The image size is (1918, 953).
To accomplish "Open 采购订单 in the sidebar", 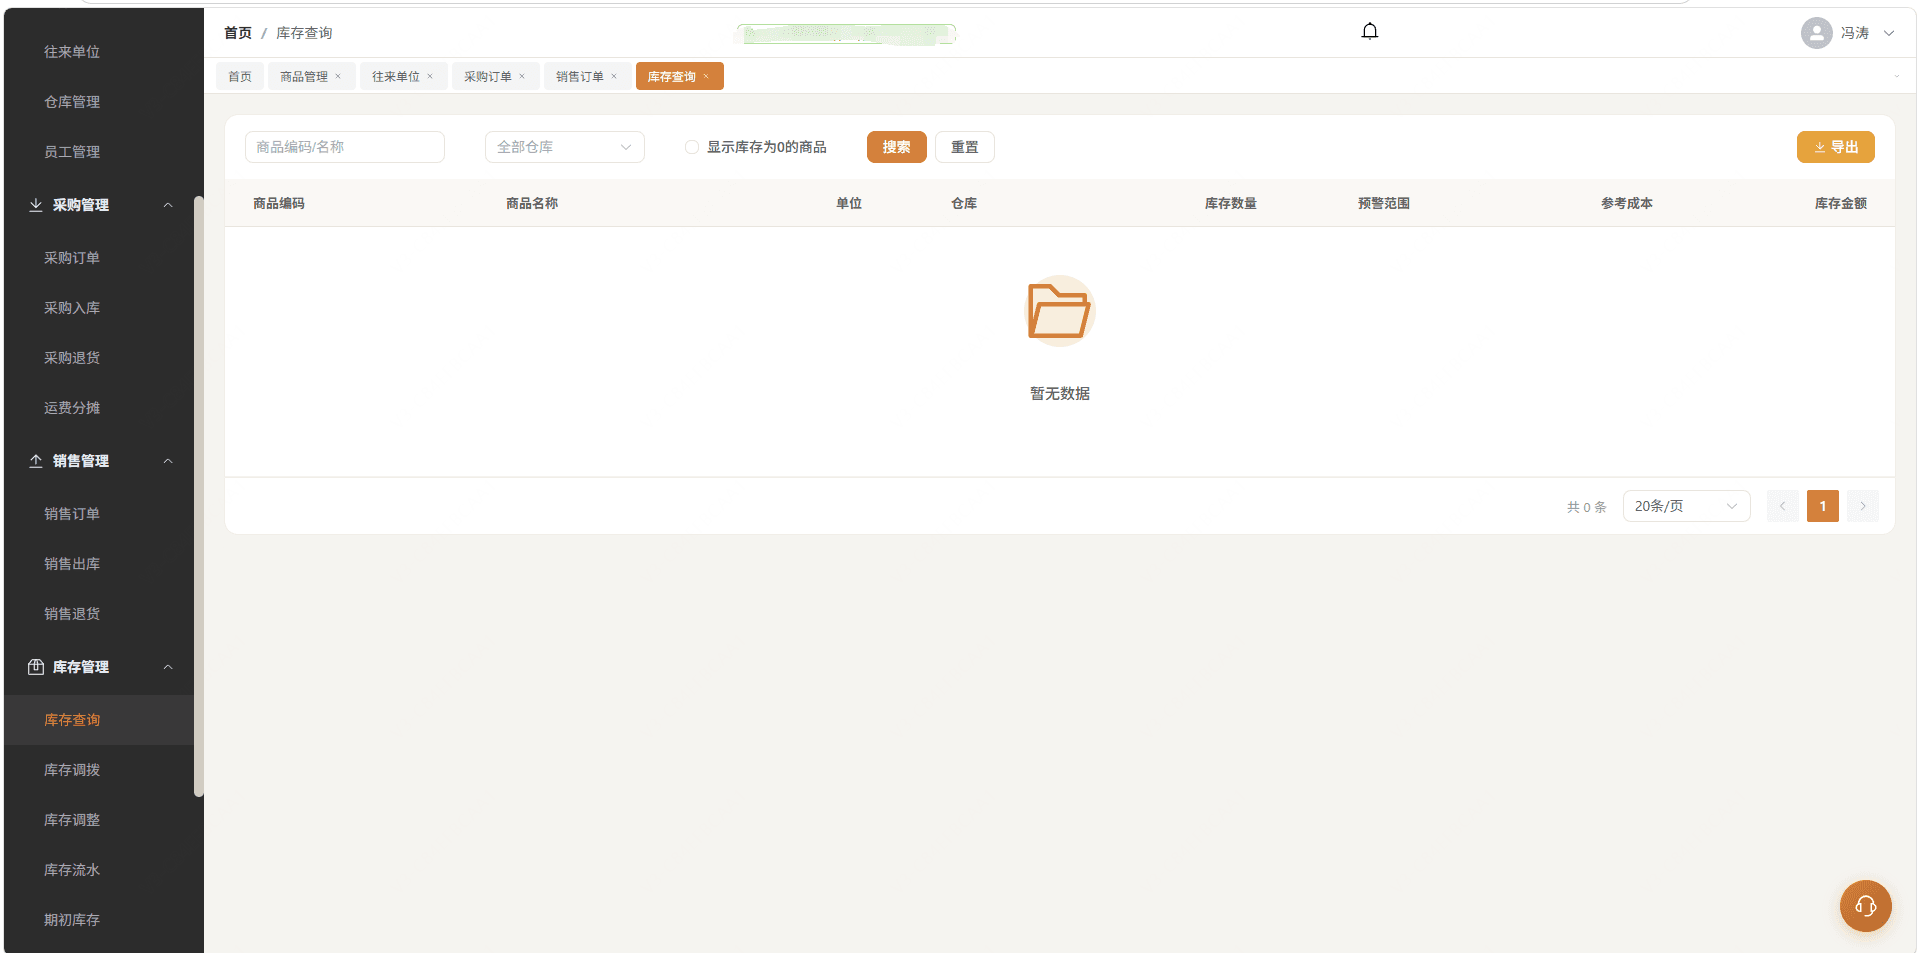I will point(72,258).
